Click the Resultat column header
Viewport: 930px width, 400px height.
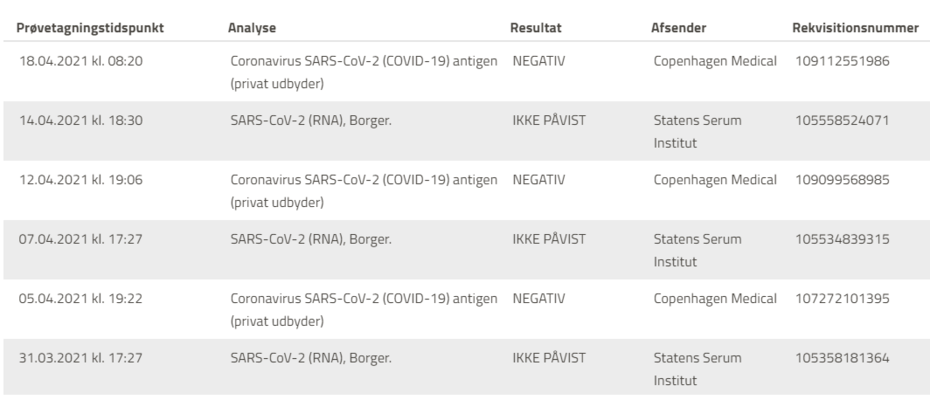click(x=538, y=27)
